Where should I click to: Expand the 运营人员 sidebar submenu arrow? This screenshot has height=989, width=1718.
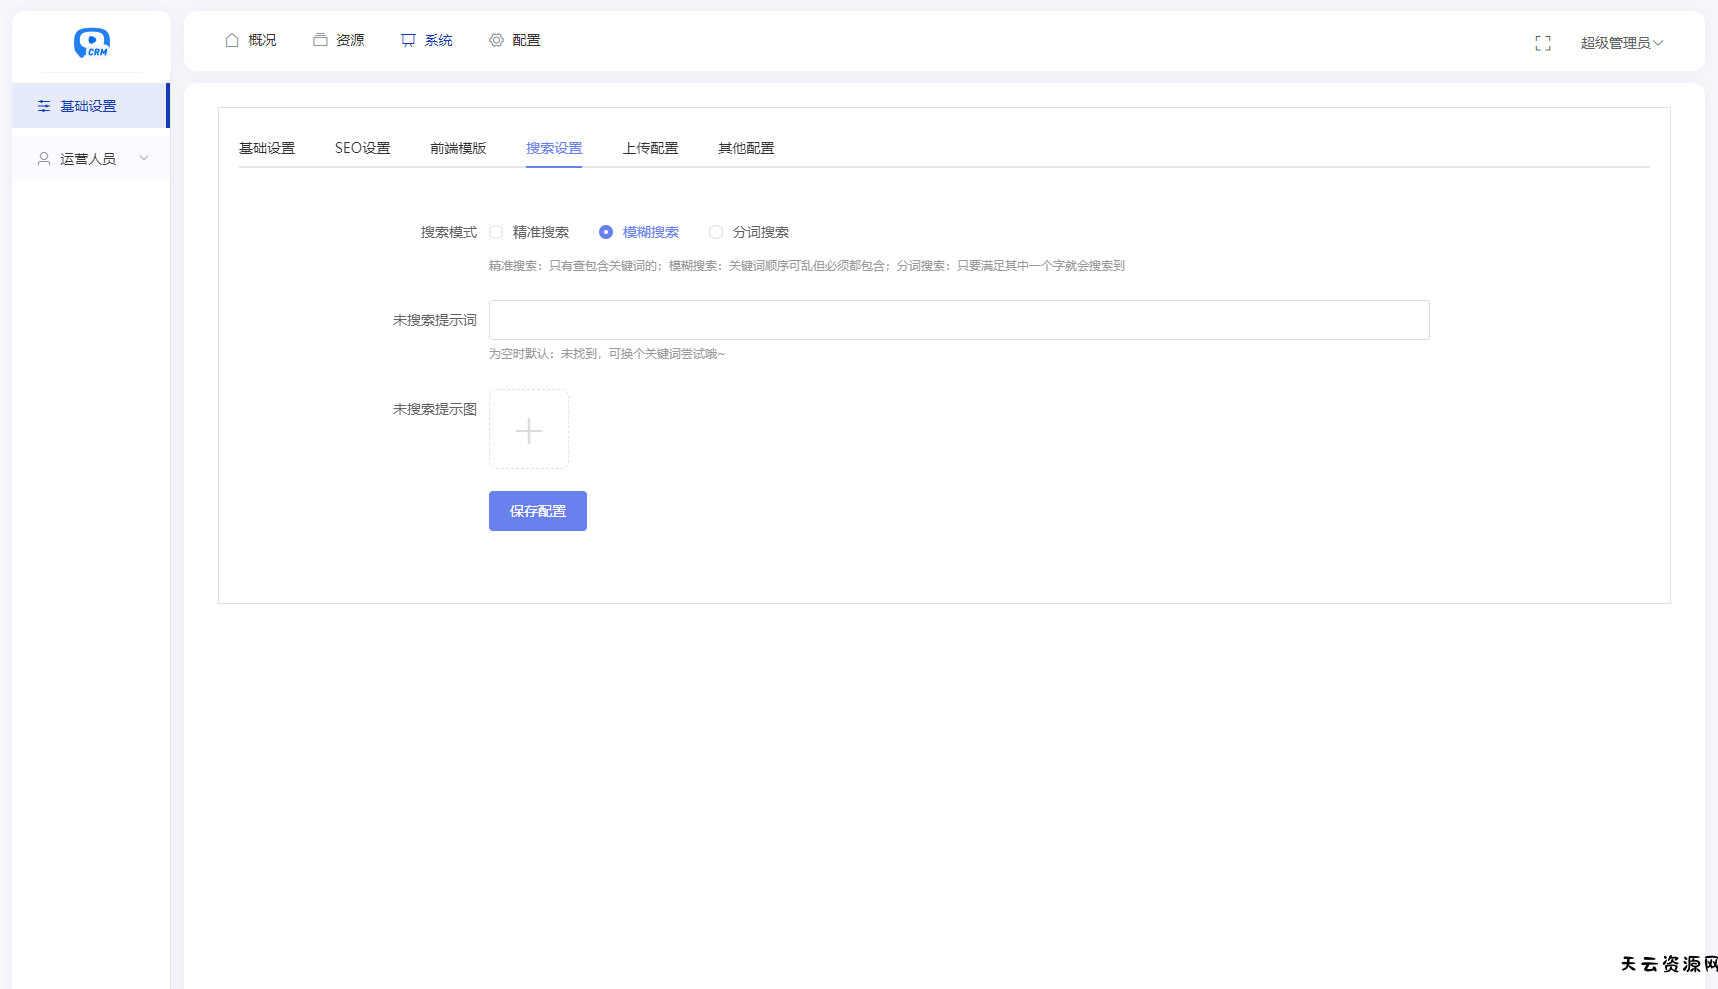click(x=144, y=158)
